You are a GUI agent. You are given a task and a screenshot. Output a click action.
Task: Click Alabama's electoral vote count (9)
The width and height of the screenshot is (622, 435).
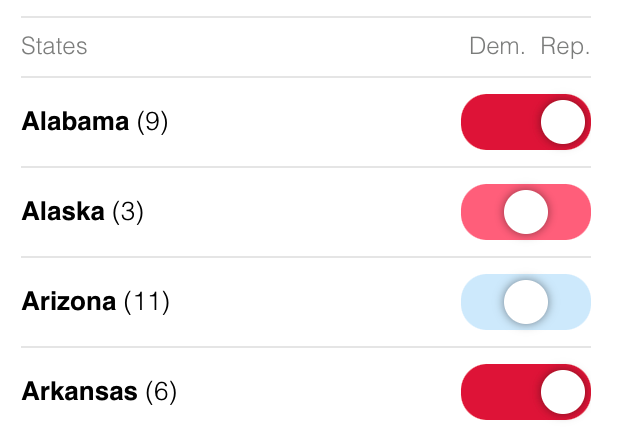(x=151, y=122)
